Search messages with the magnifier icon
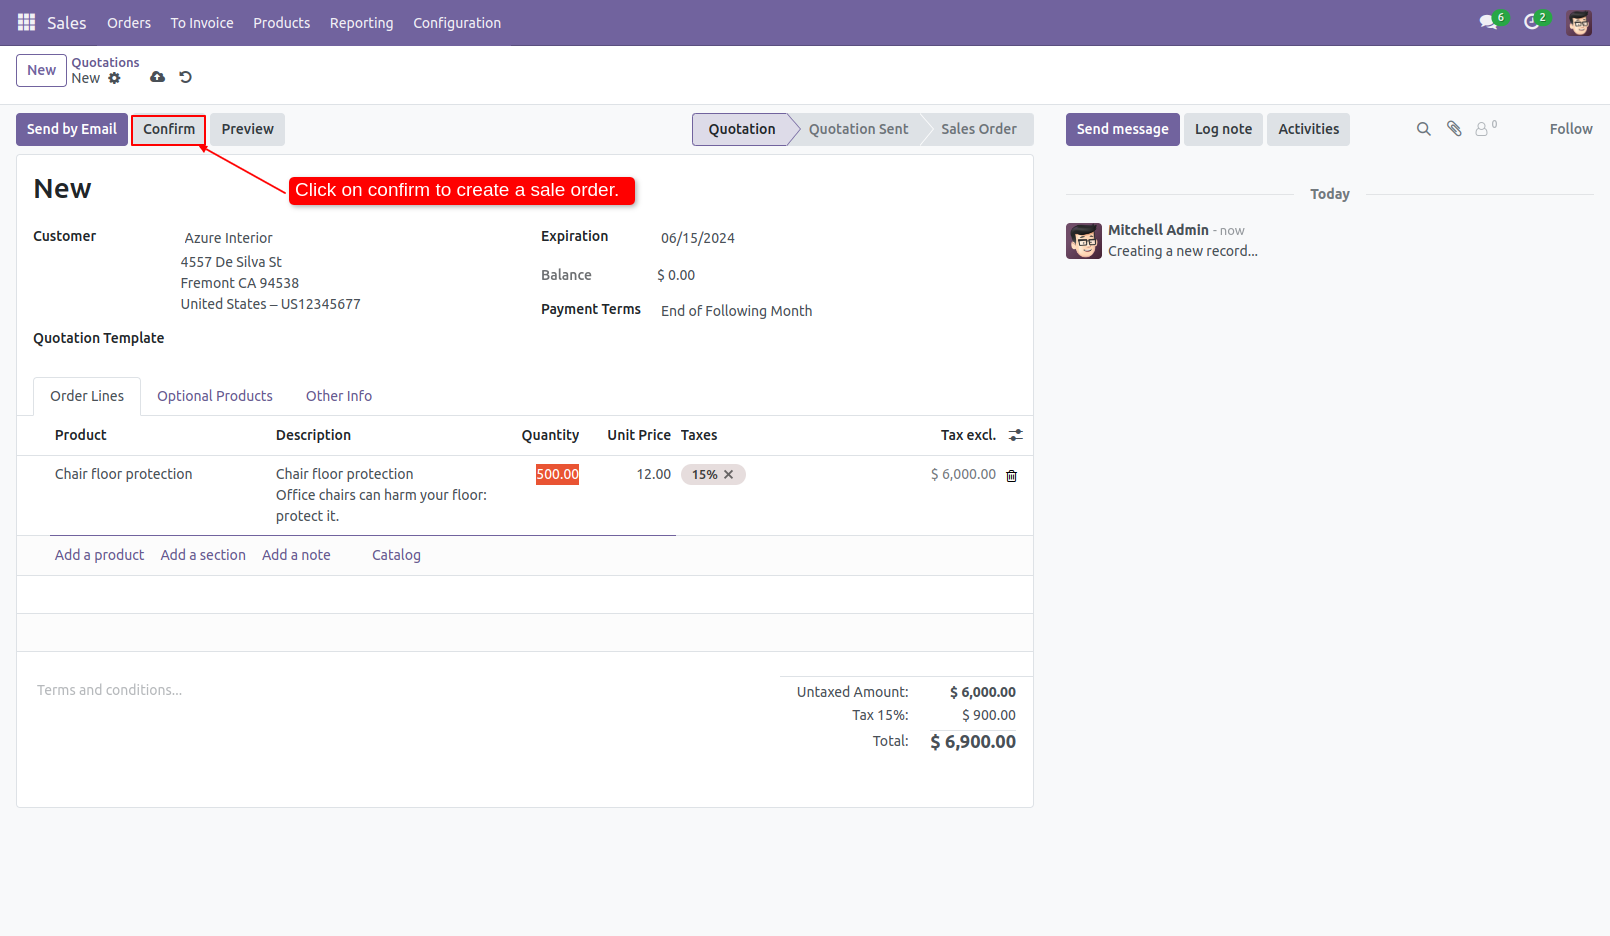This screenshot has width=1610, height=936. (1423, 128)
